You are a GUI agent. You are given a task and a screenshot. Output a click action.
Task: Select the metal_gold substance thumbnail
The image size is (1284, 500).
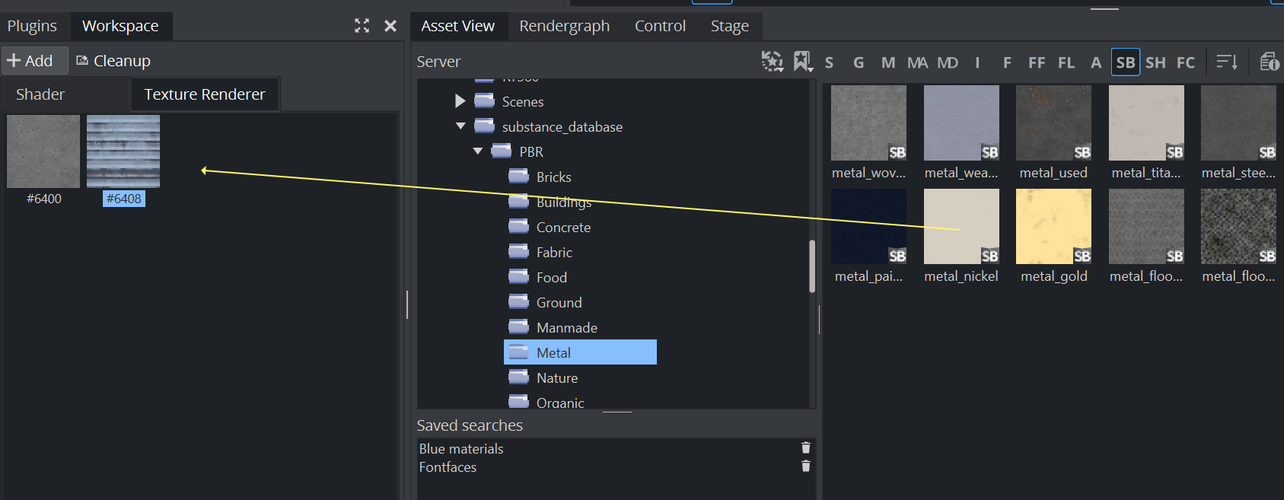(x=1053, y=227)
